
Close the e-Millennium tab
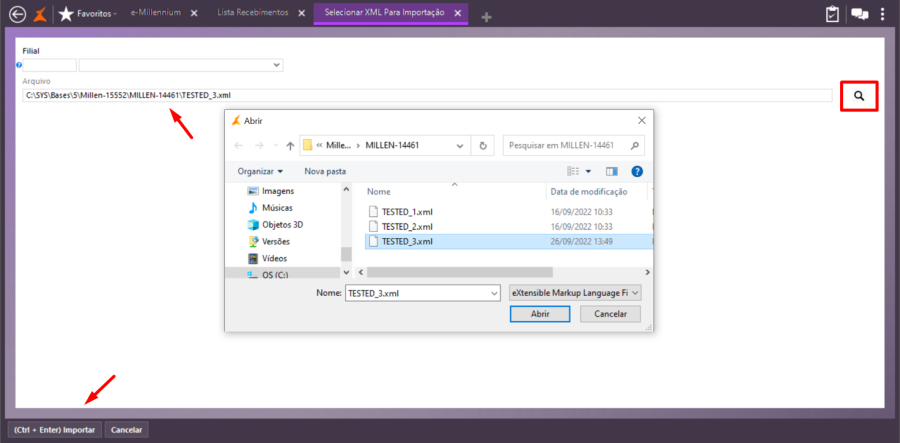point(194,13)
